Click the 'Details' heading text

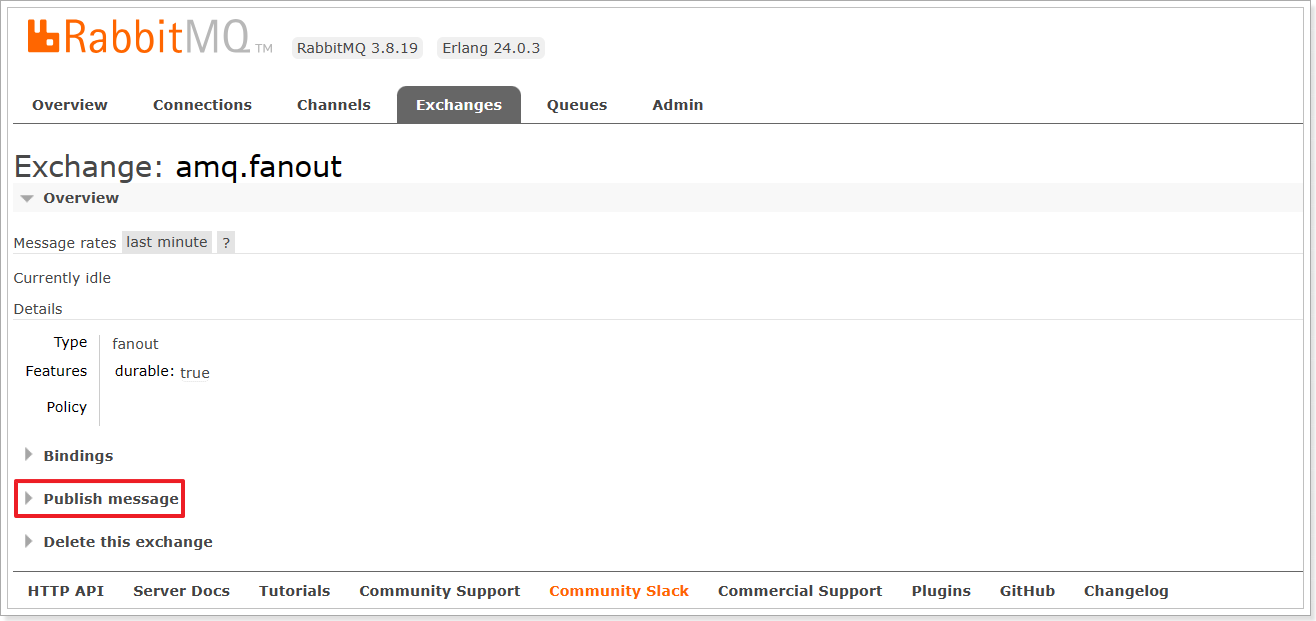(38, 309)
